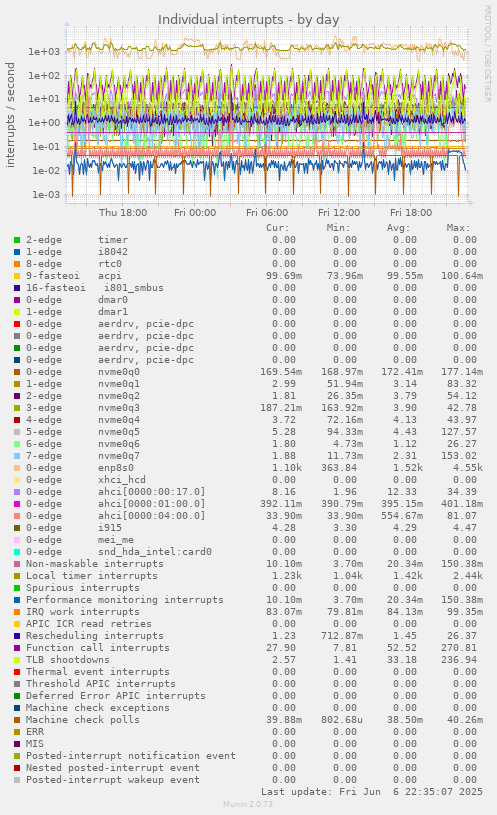The image size is (497, 815).
Task: Click the Avg column header
Action: tap(398, 228)
